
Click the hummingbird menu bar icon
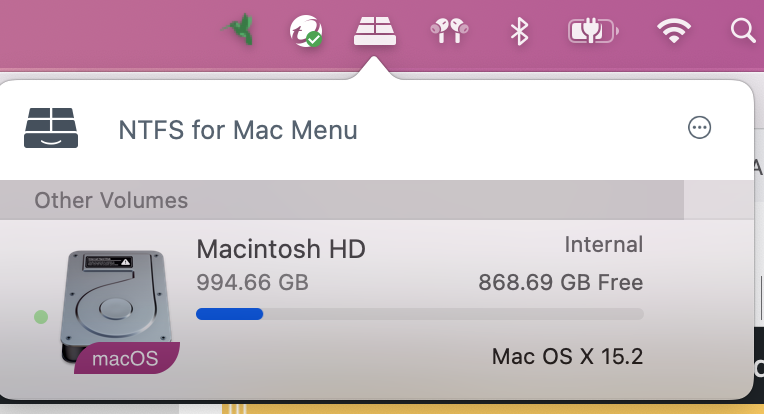tap(240, 31)
